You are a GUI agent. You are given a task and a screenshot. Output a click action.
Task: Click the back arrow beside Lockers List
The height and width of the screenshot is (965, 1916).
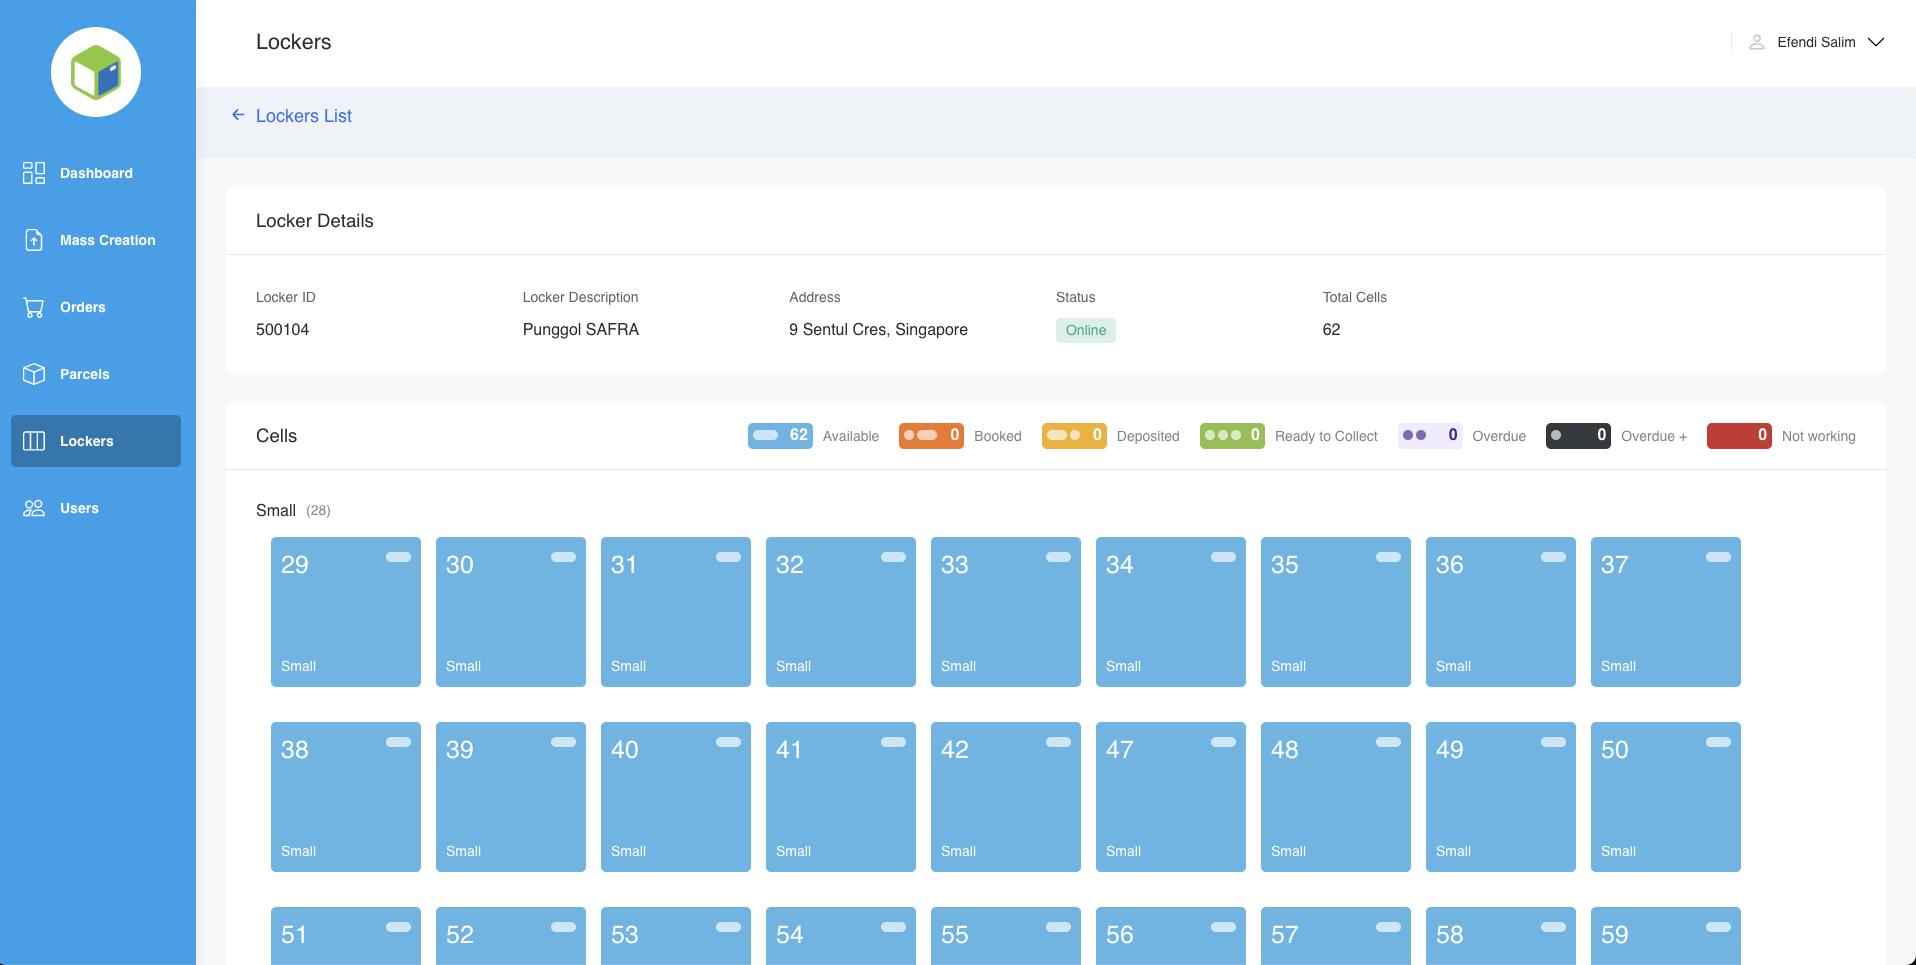point(238,115)
